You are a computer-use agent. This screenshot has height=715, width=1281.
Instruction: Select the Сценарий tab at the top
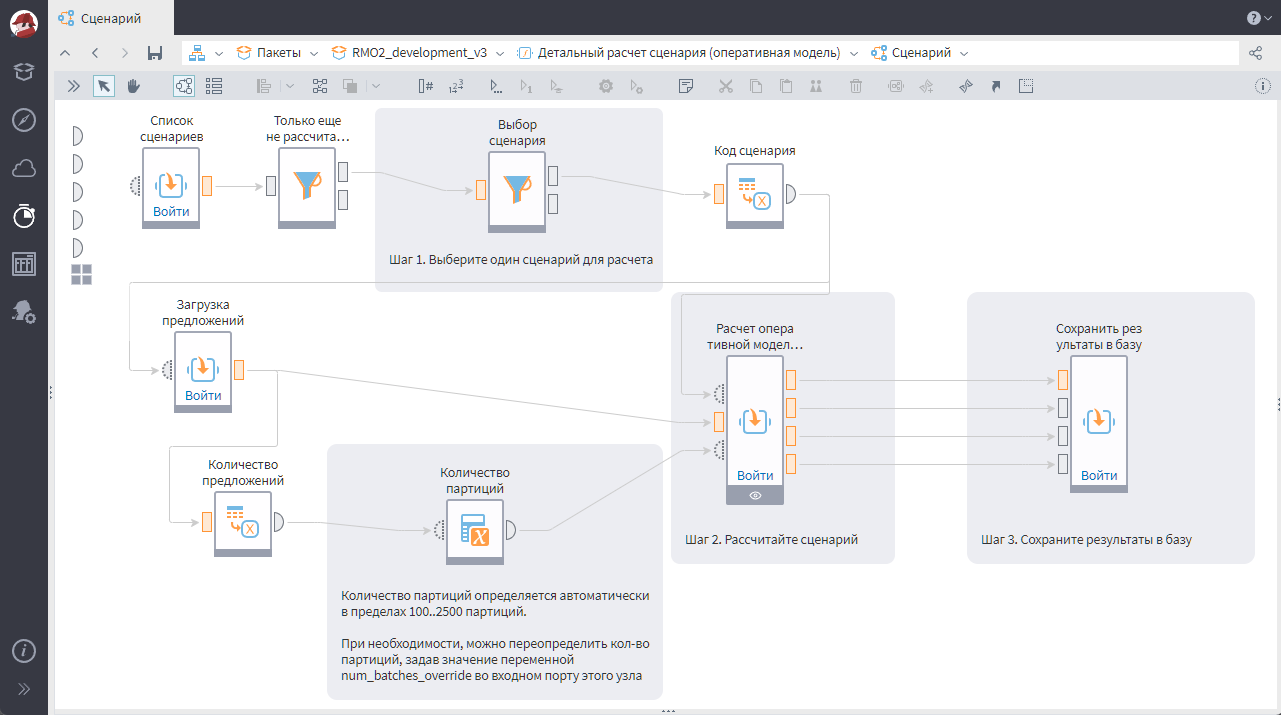pos(110,18)
